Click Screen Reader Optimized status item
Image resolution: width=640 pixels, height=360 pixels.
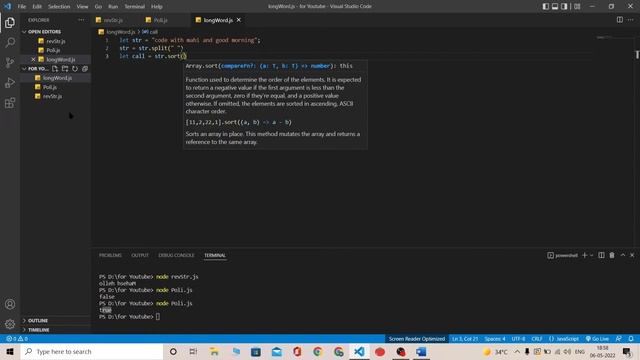coord(417,339)
